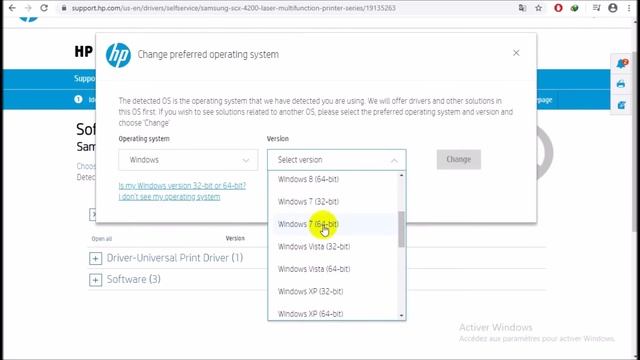This screenshot has height=360, width=640.
Task: Open the notifications bell icon in sidebar
Action: [x=622, y=64]
